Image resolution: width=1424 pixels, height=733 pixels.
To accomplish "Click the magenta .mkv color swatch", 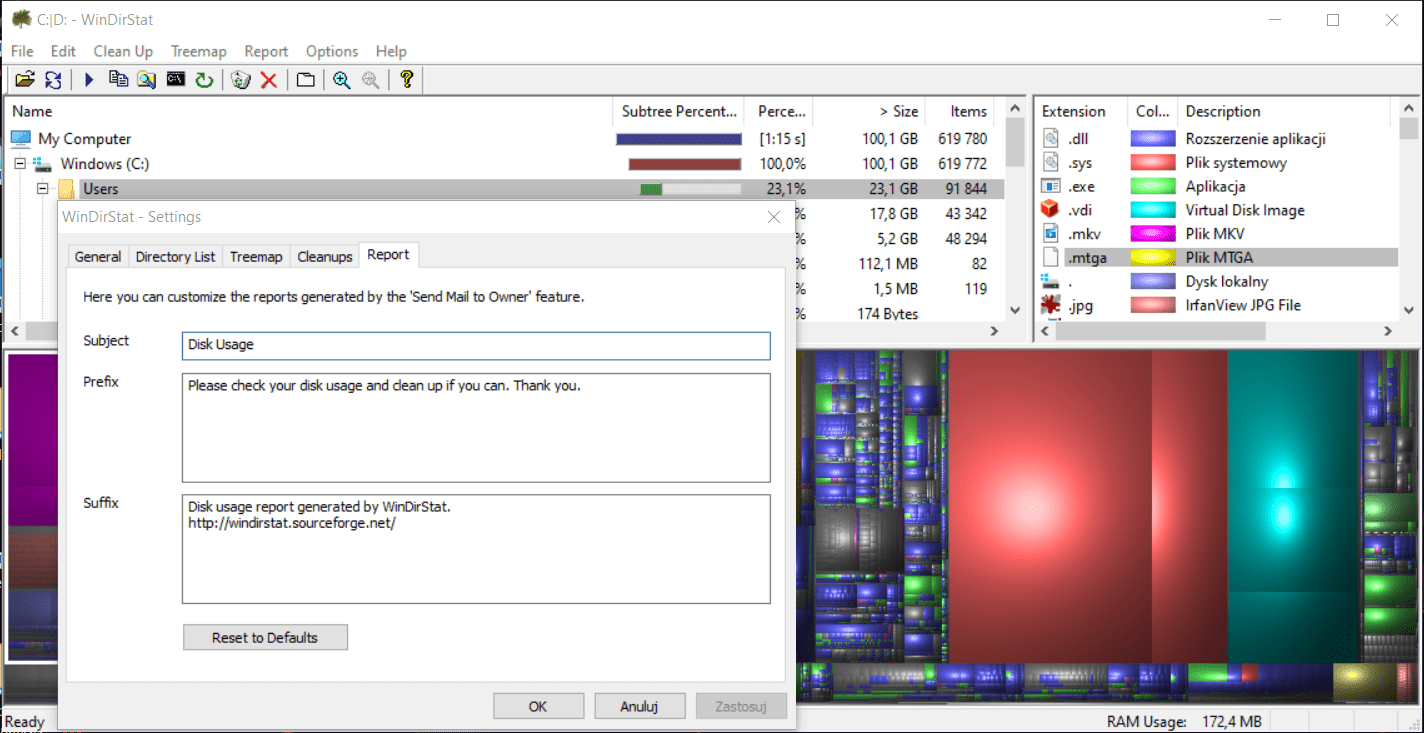I will click(x=1153, y=234).
